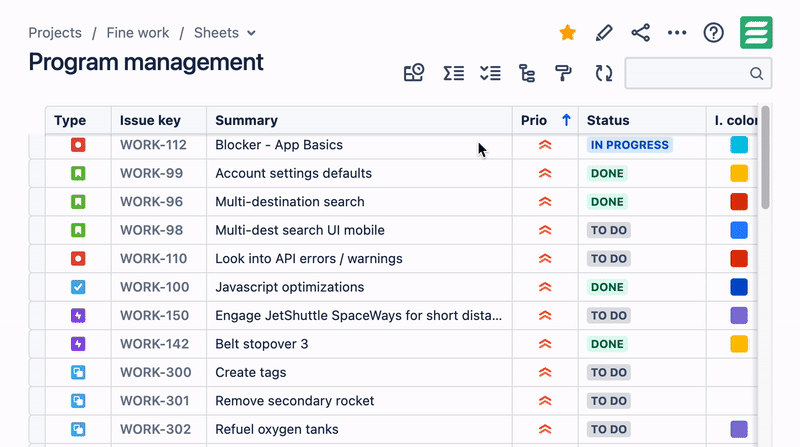
Task: Open the Fine work breadcrumb link
Action: [x=138, y=33]
